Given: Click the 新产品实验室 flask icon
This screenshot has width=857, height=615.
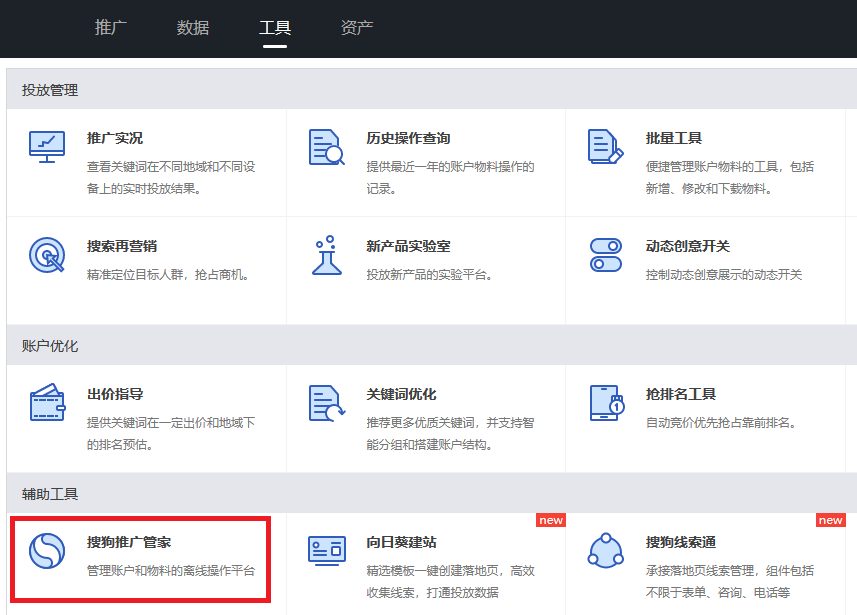Looking at the screenshot, I should (326, 255).
